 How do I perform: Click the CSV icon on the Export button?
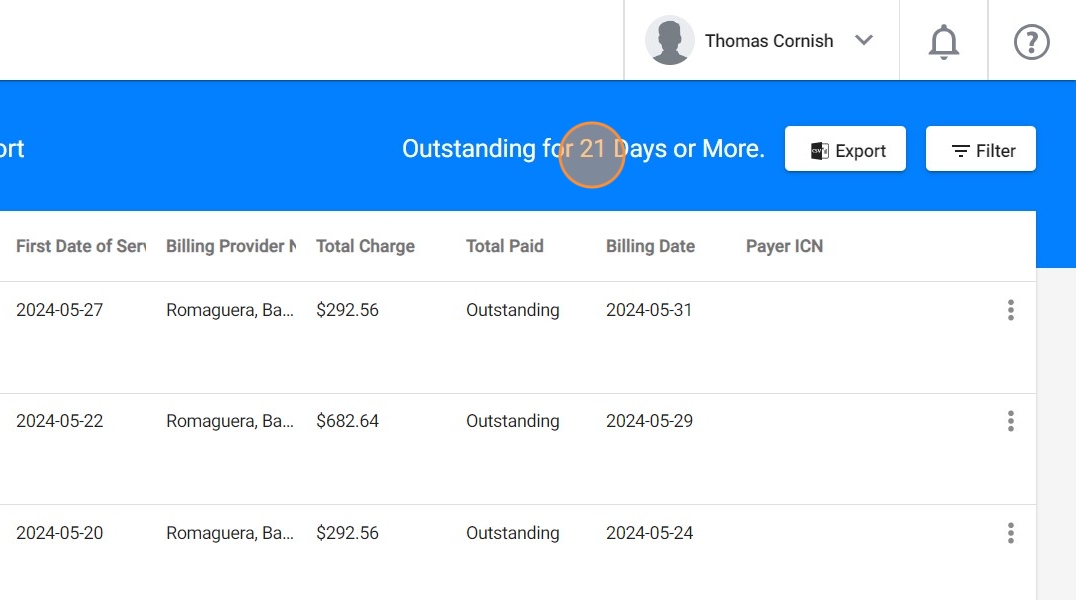click(x=819, y=150)
